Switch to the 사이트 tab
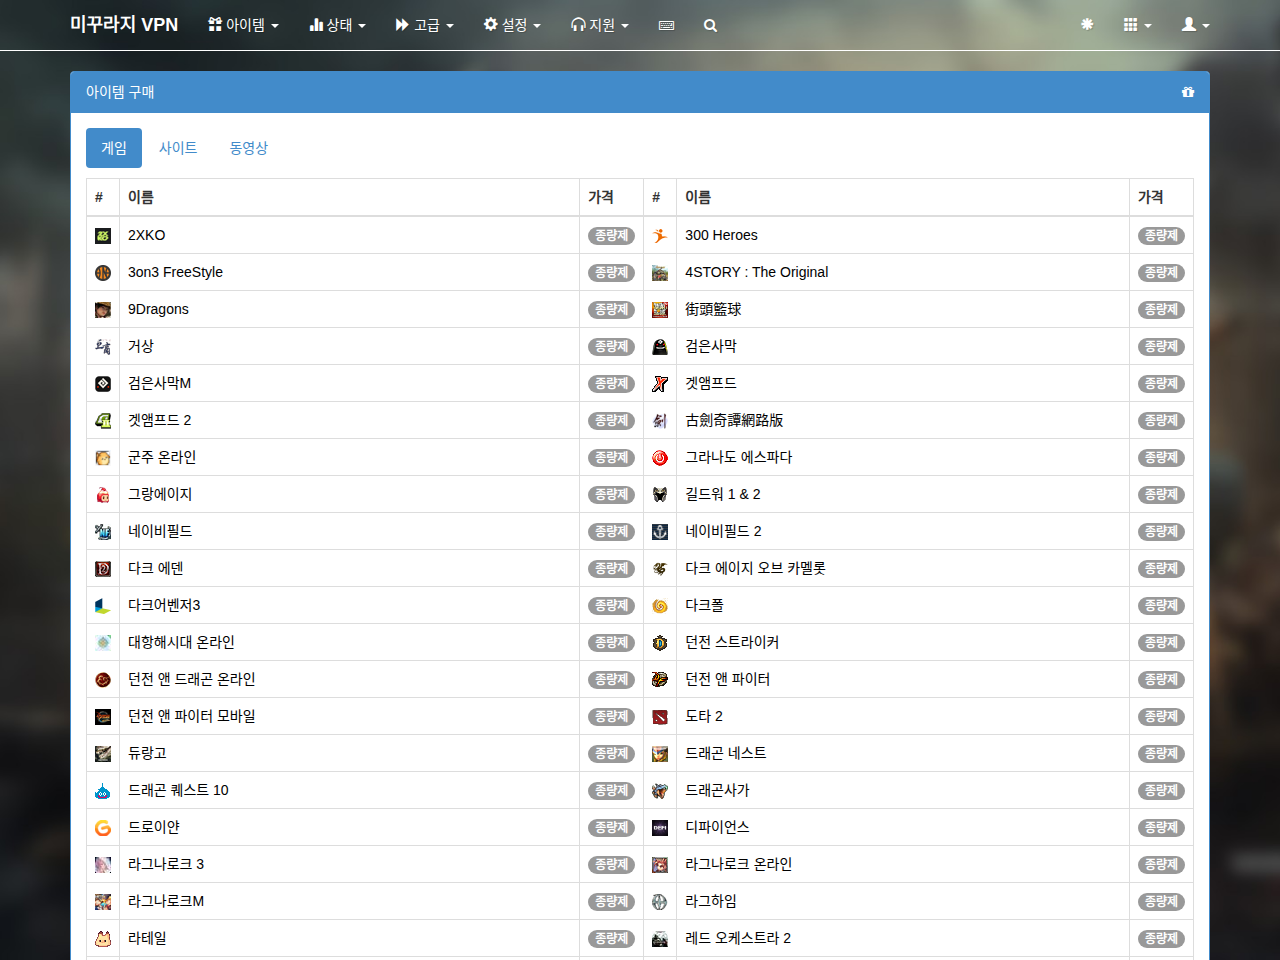 [178, 148]
